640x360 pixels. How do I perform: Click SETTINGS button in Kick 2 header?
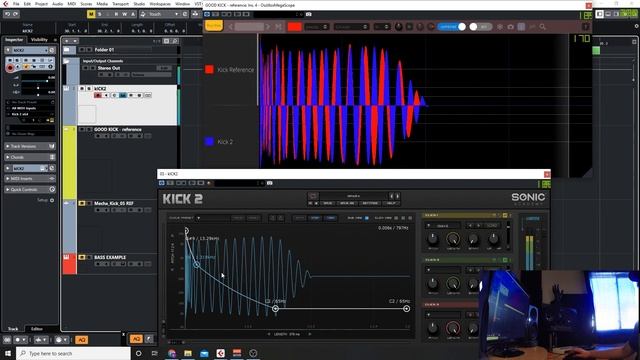point(370,203)
